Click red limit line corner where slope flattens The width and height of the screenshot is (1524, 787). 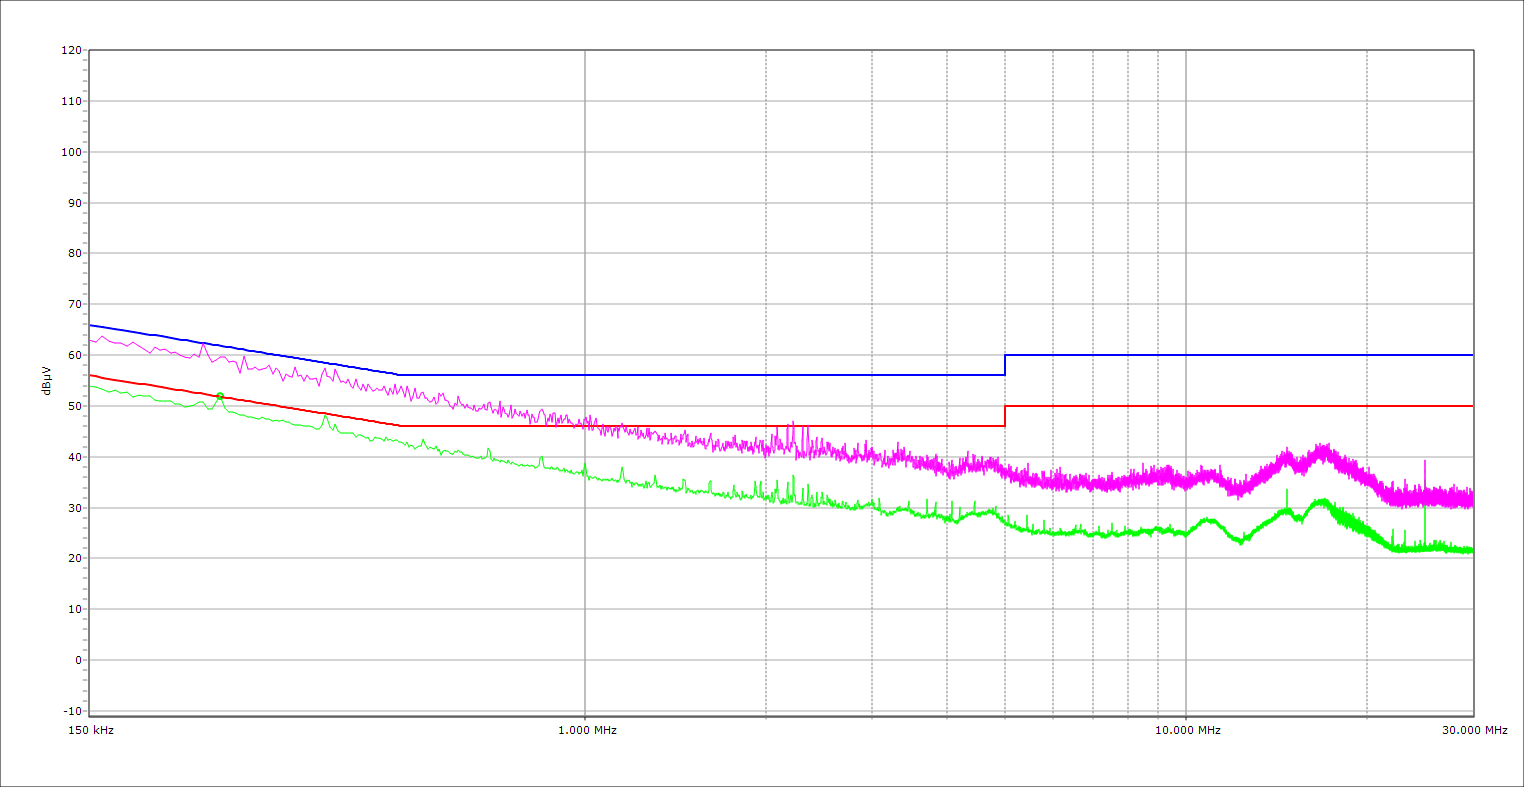point(399,426)
